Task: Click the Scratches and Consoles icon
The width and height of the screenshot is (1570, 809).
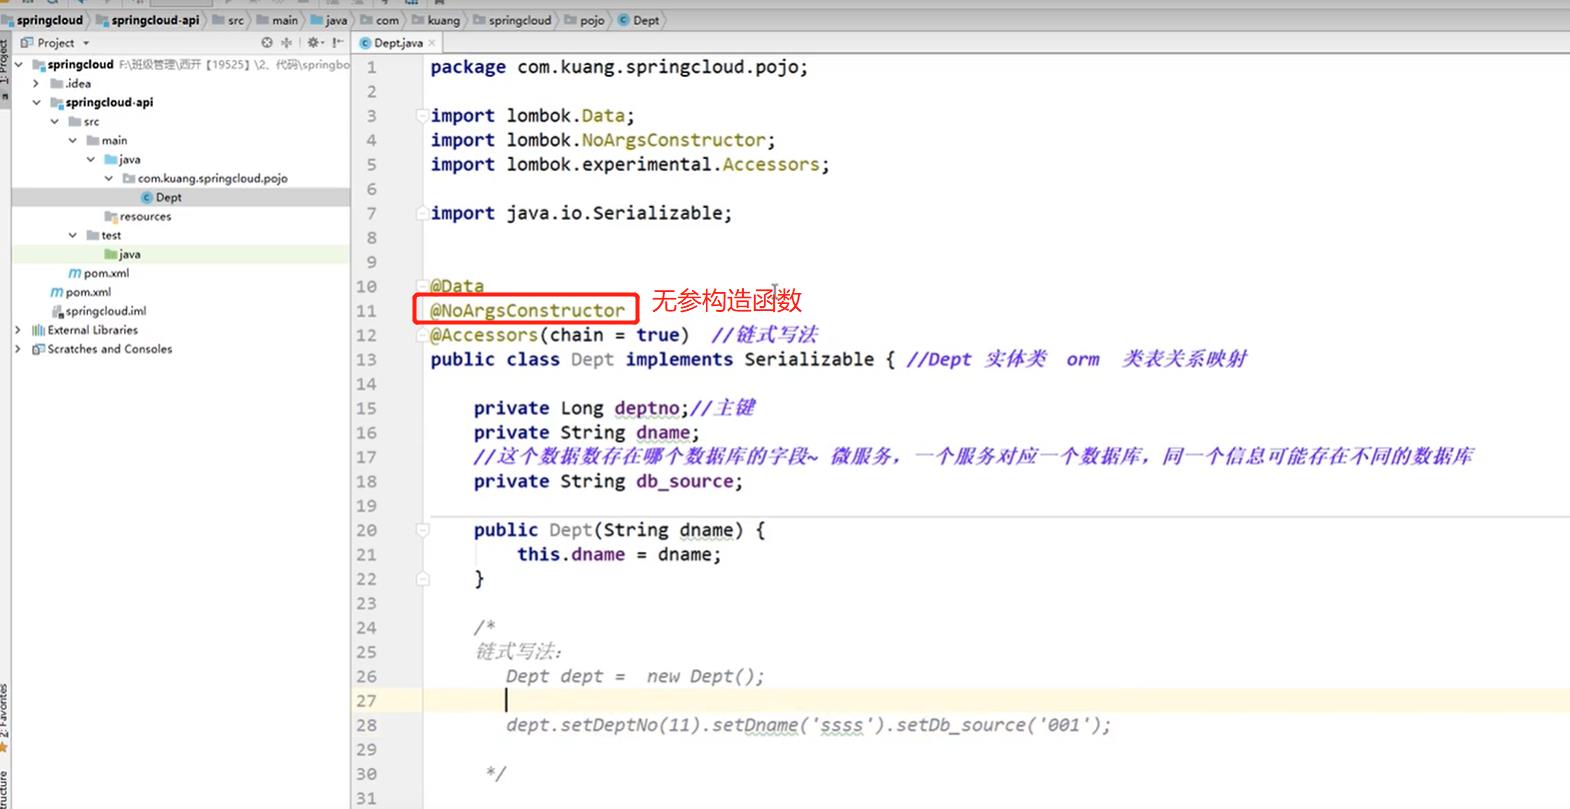Action: 38,349
